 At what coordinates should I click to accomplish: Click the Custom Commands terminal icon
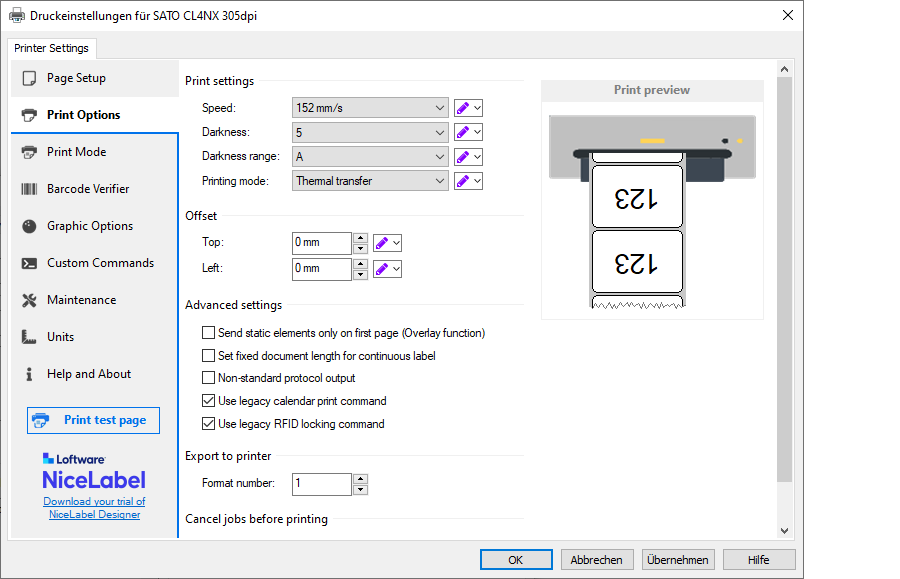pos(29,263)
